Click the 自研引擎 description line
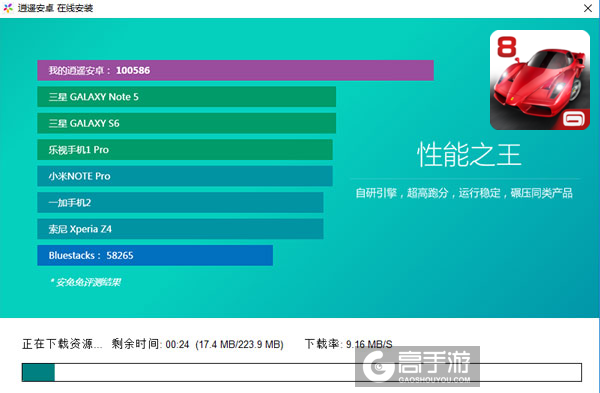The image size is (600, 393). [x=464, y=193]
